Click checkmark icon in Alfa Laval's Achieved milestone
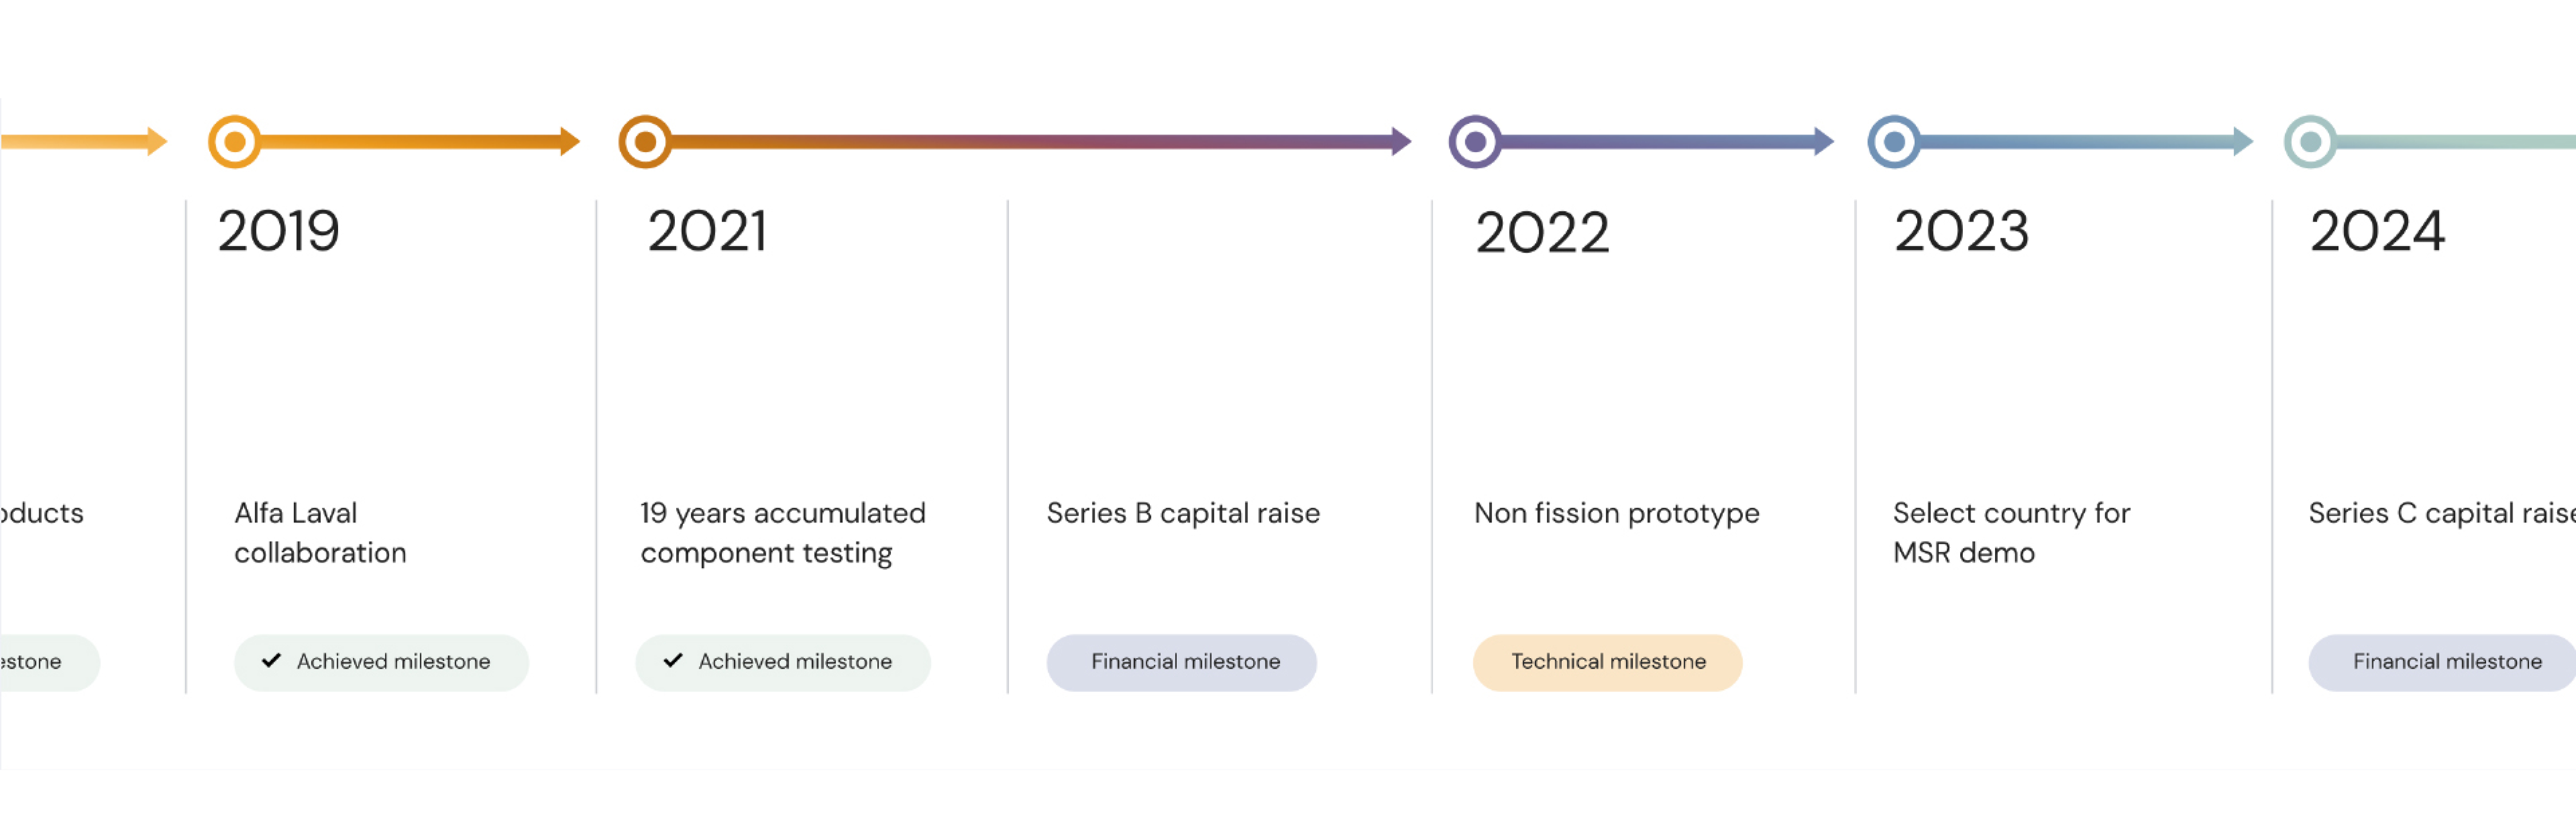The image size is (2576, 830). pos(271,661)
